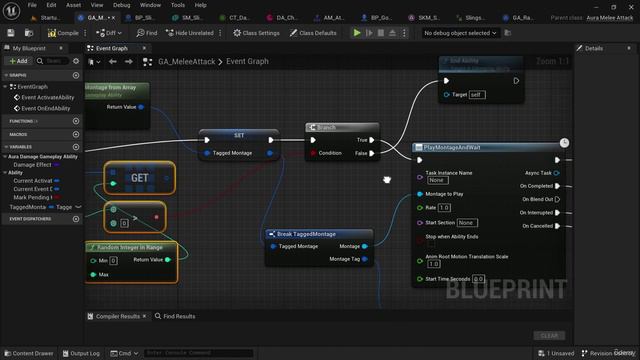
Task: Open the Content Drawer
Action: [x=29, y=353]
